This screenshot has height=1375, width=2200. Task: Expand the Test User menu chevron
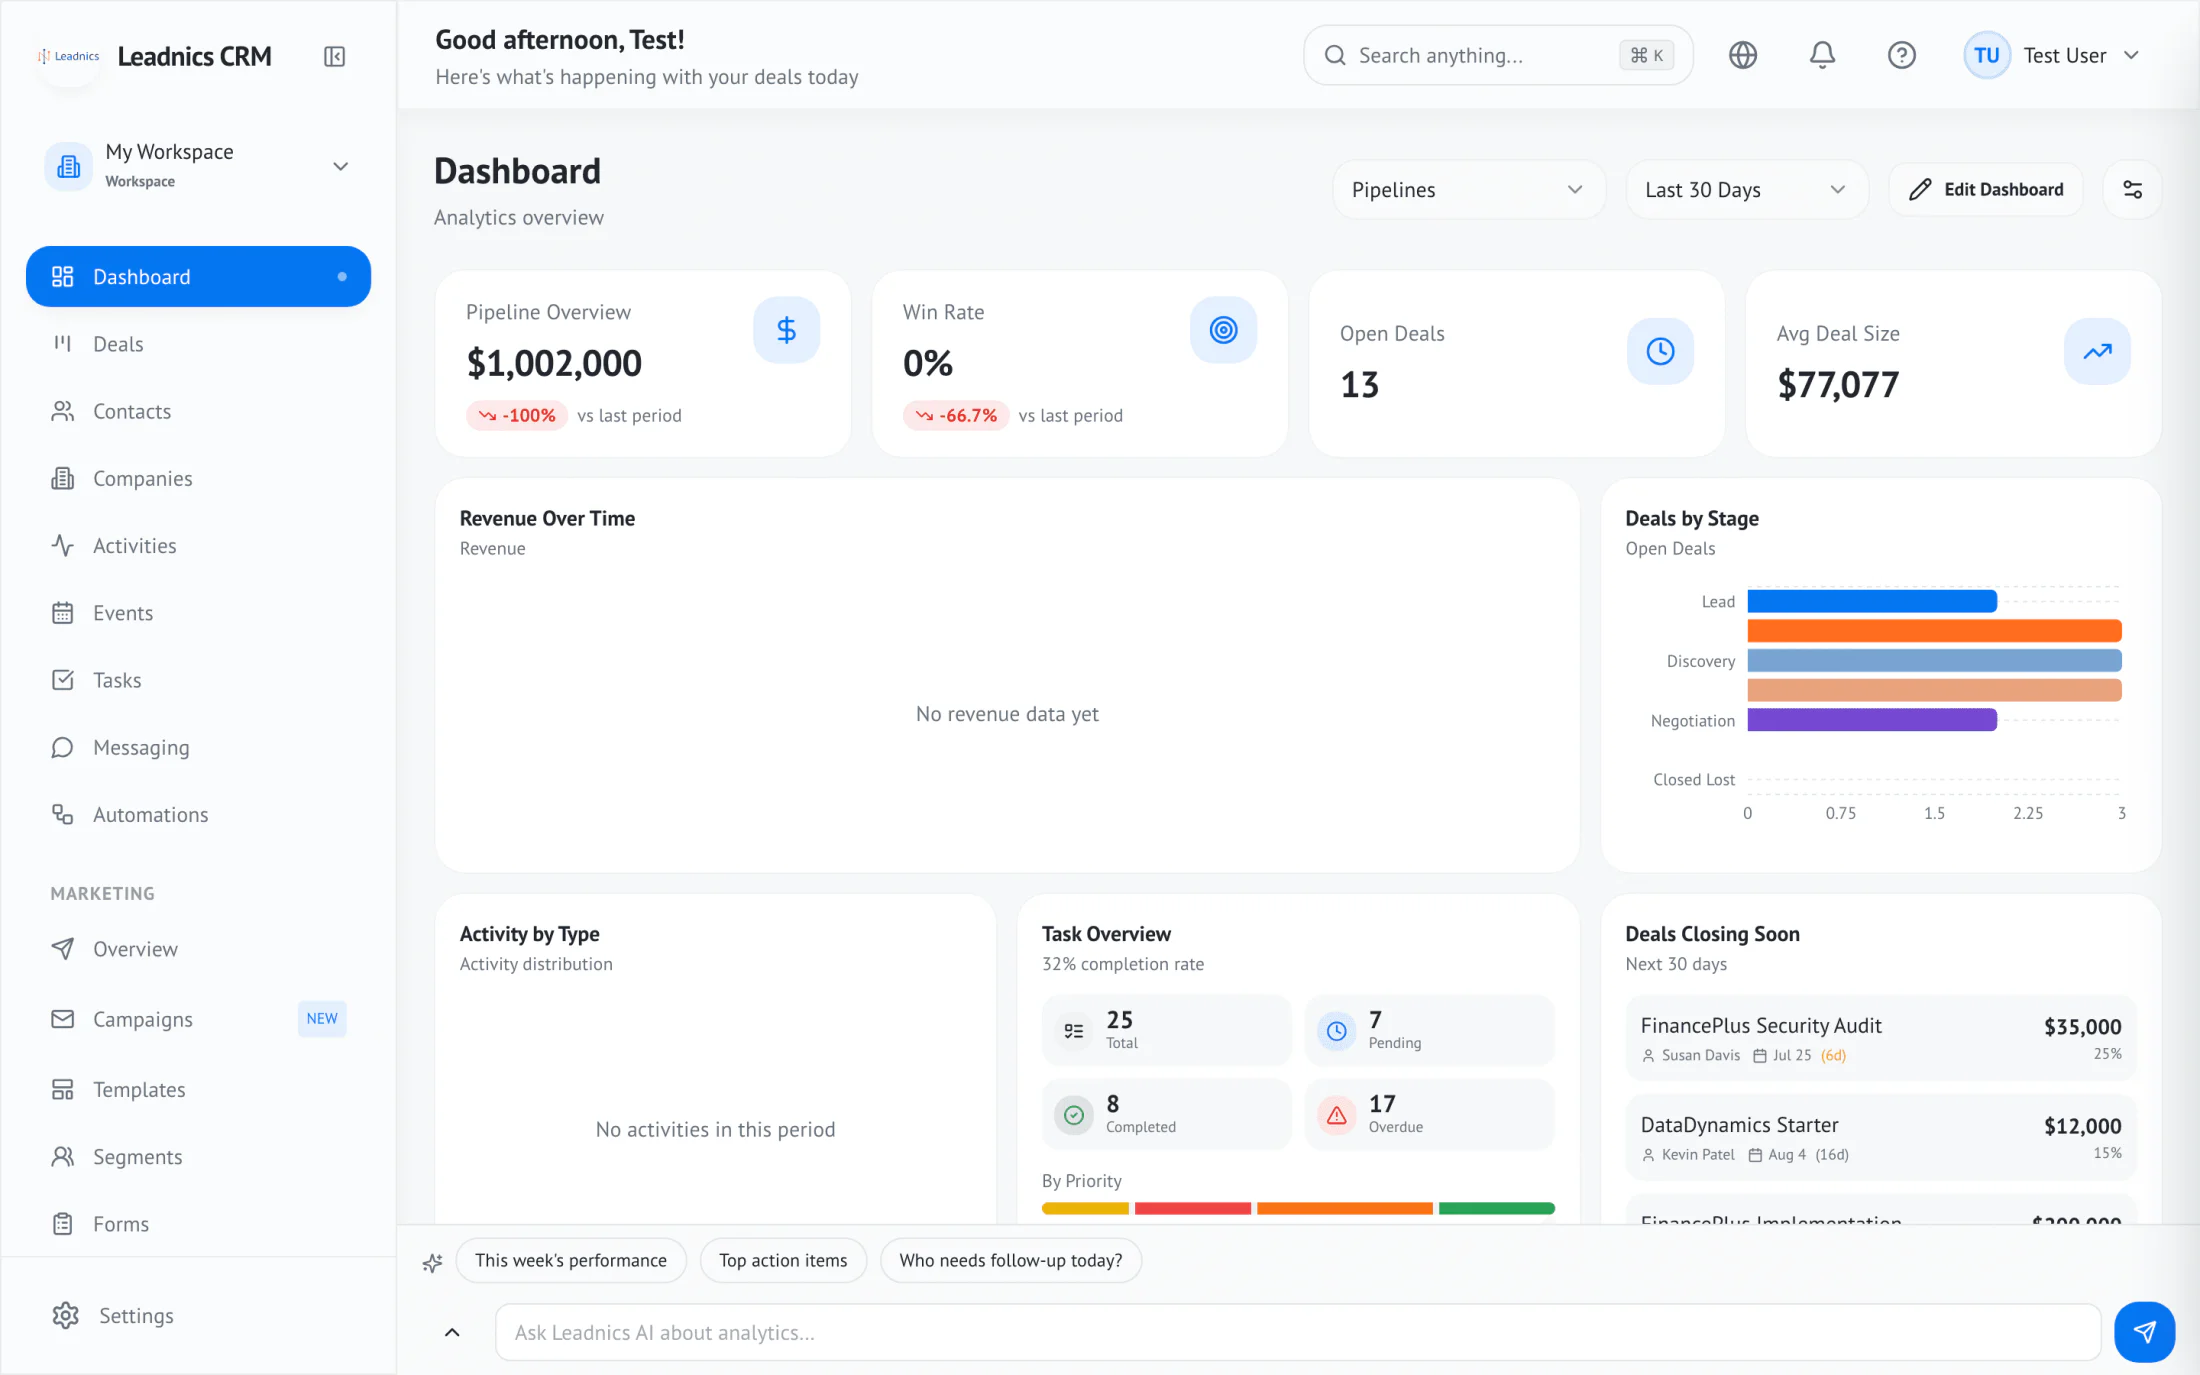tap(2132, 56)
